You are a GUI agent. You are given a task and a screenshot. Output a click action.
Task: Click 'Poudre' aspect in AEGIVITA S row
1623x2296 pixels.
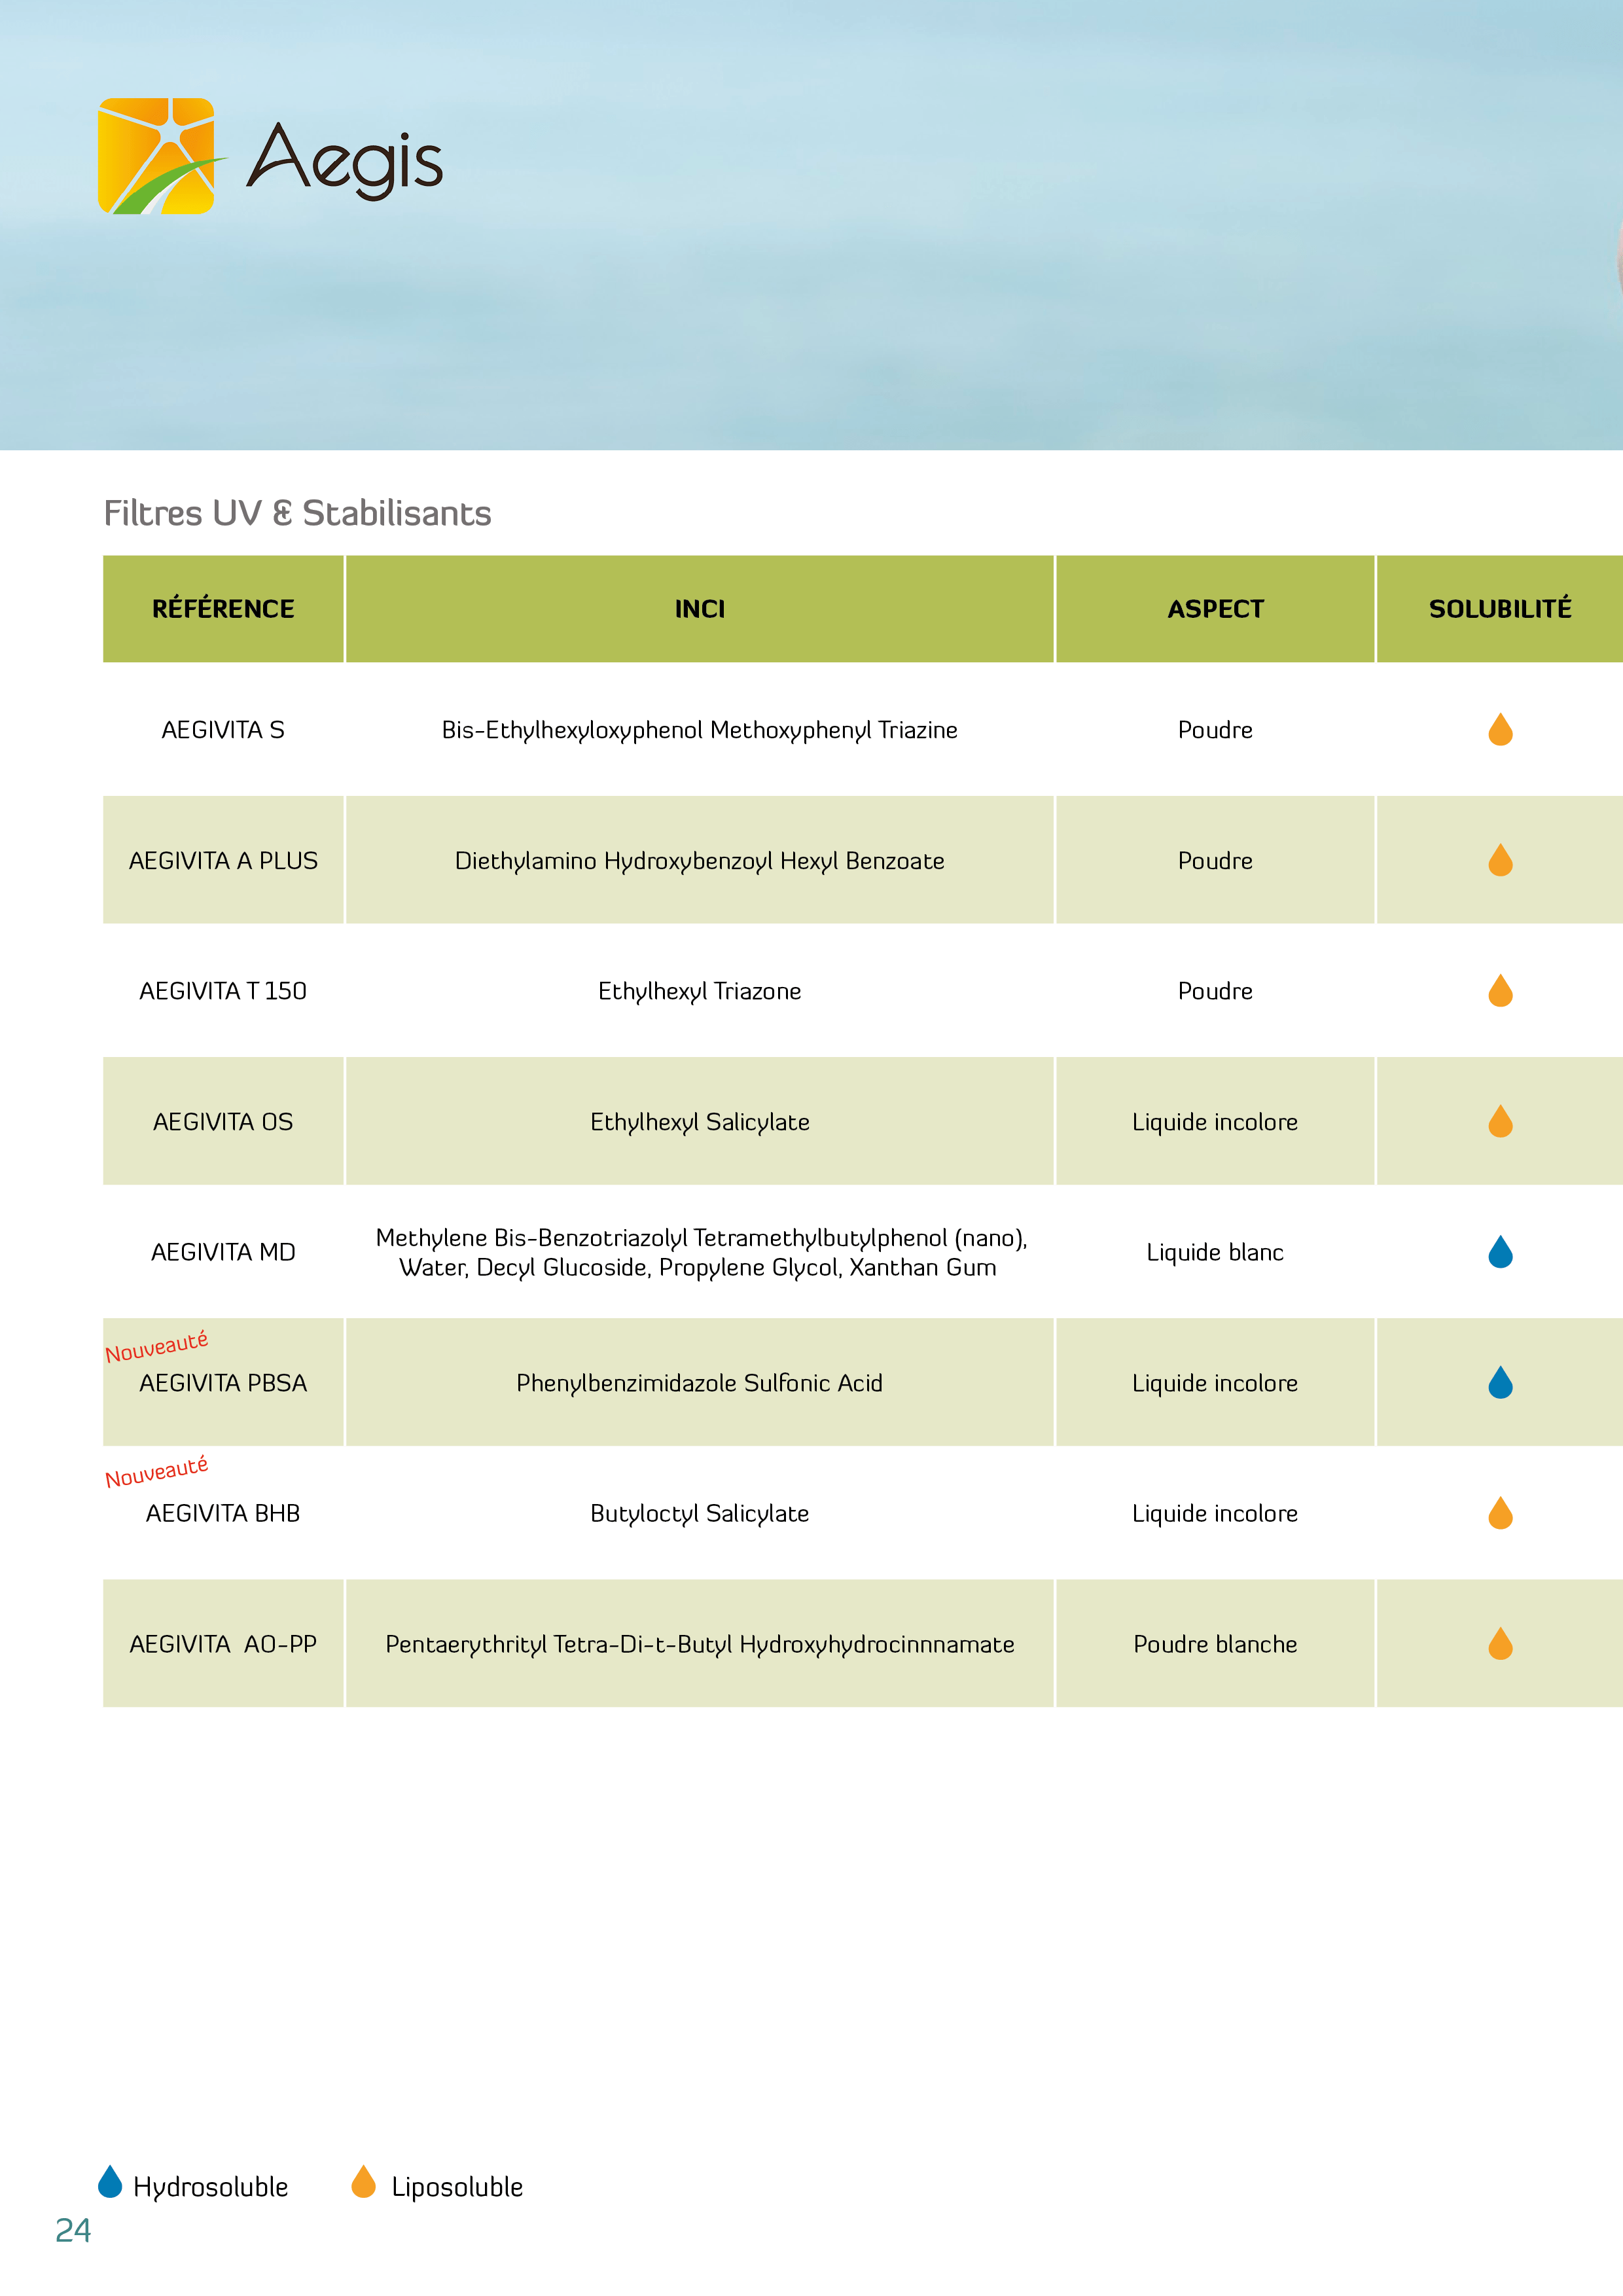[x=1215, y=730]
